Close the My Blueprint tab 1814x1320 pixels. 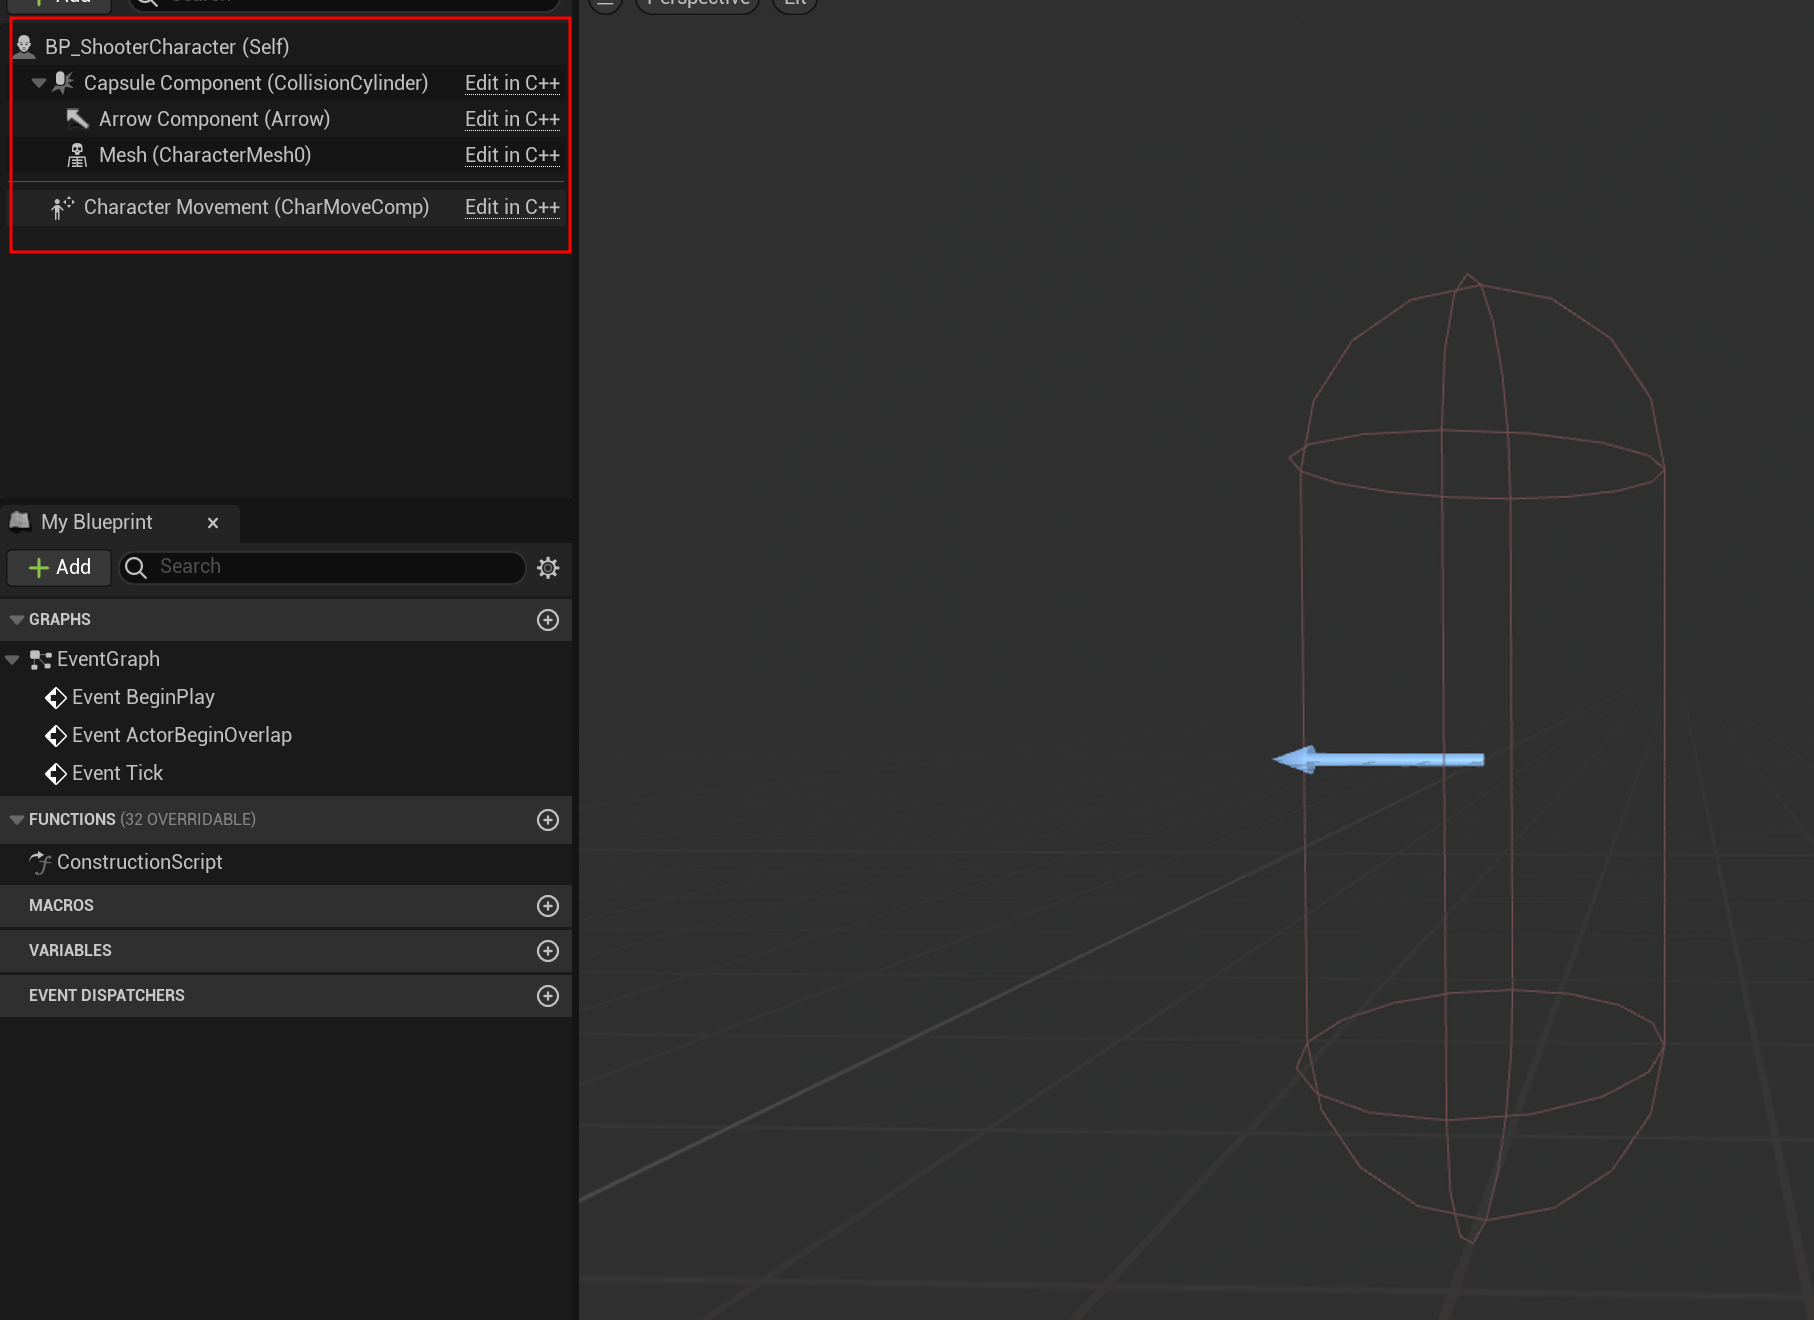213,523
